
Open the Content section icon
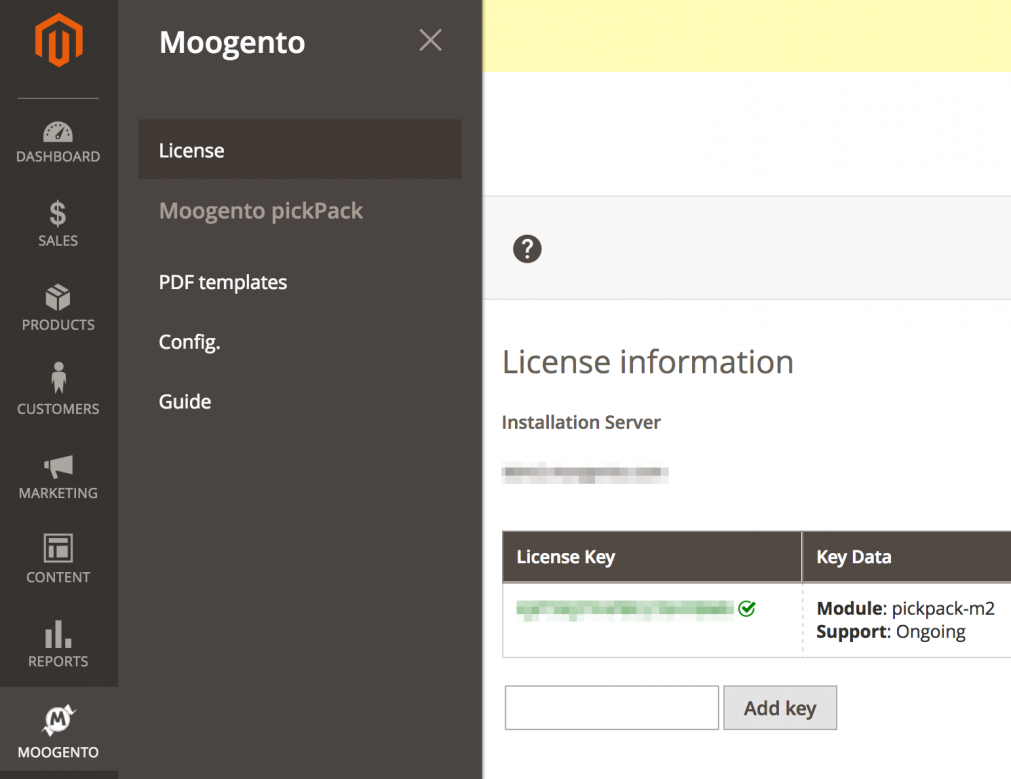(x=57, y=550)
